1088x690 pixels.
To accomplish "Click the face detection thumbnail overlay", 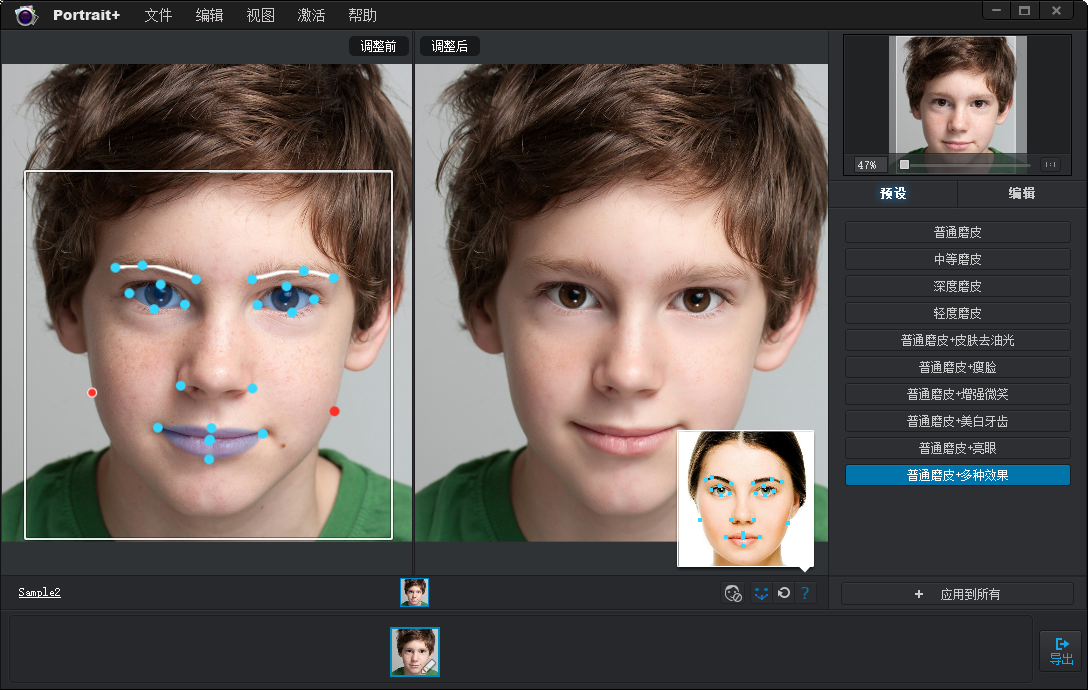I will (745, 499).
